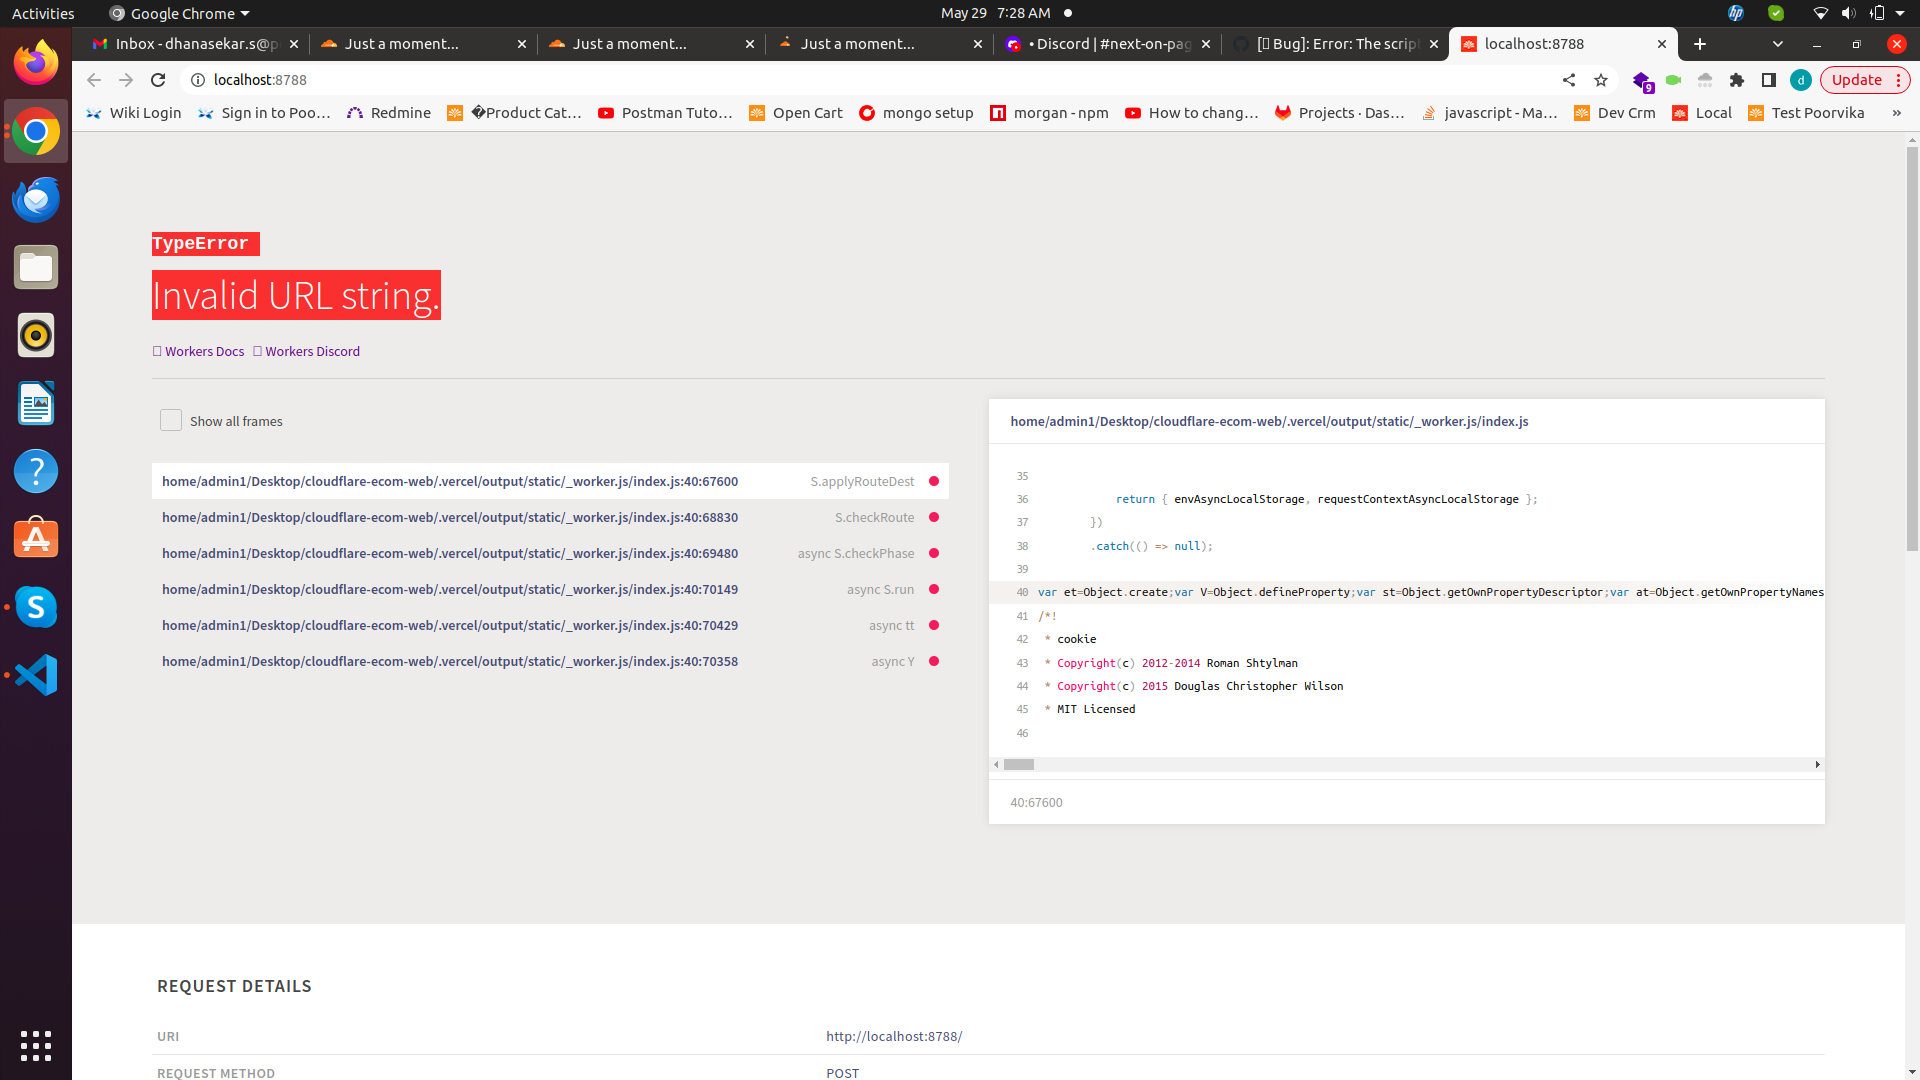This screenshot has width=1920, height=1080.
Task: Open the Chrome extensions puzzle icon
Action: point(1737,80)
